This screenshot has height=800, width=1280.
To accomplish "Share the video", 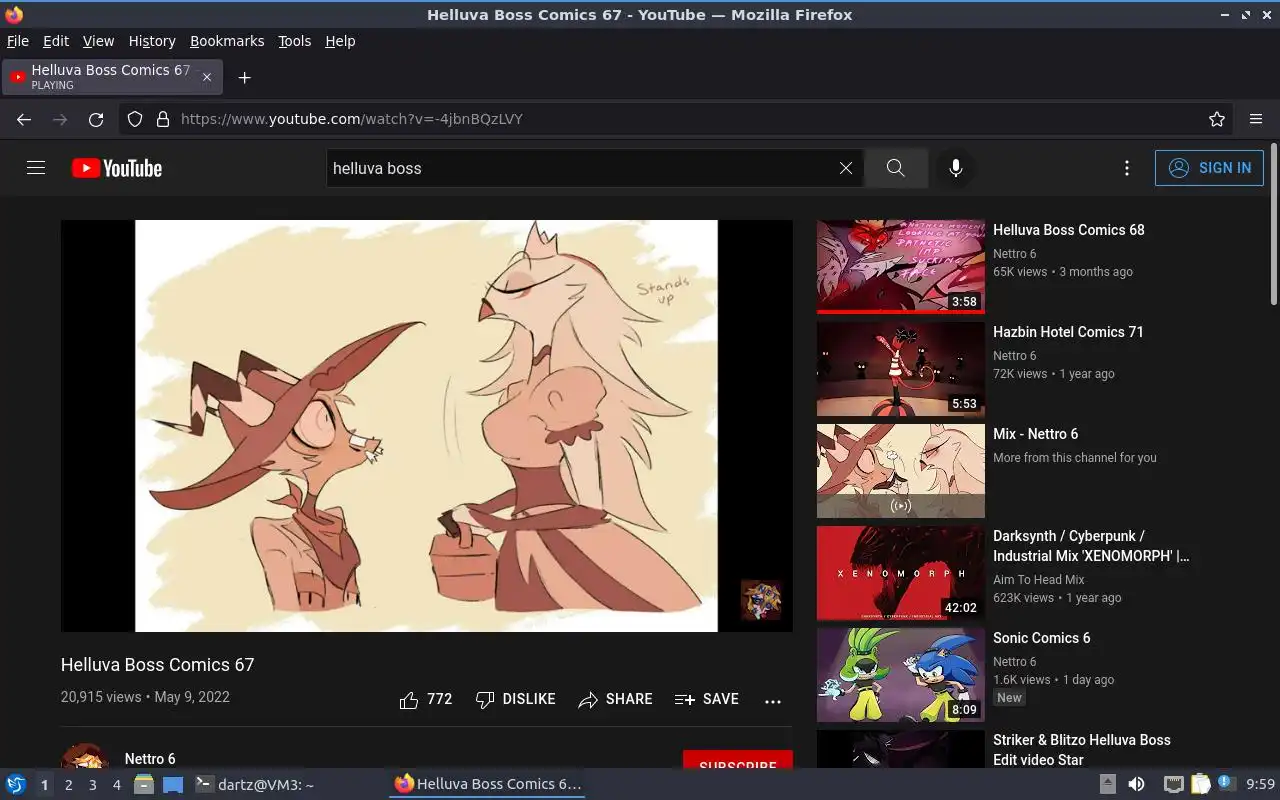I will (615, 699).
